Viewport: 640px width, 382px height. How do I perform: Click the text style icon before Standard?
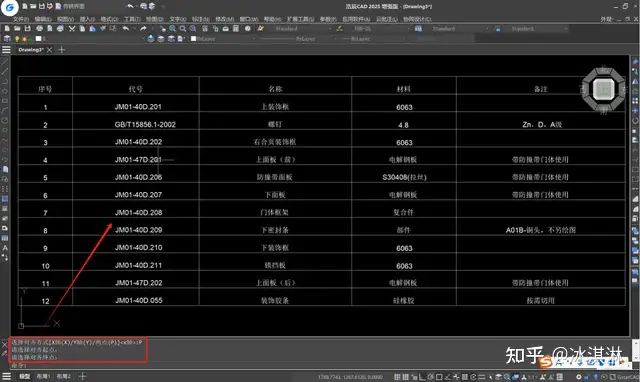click(260, 29)
